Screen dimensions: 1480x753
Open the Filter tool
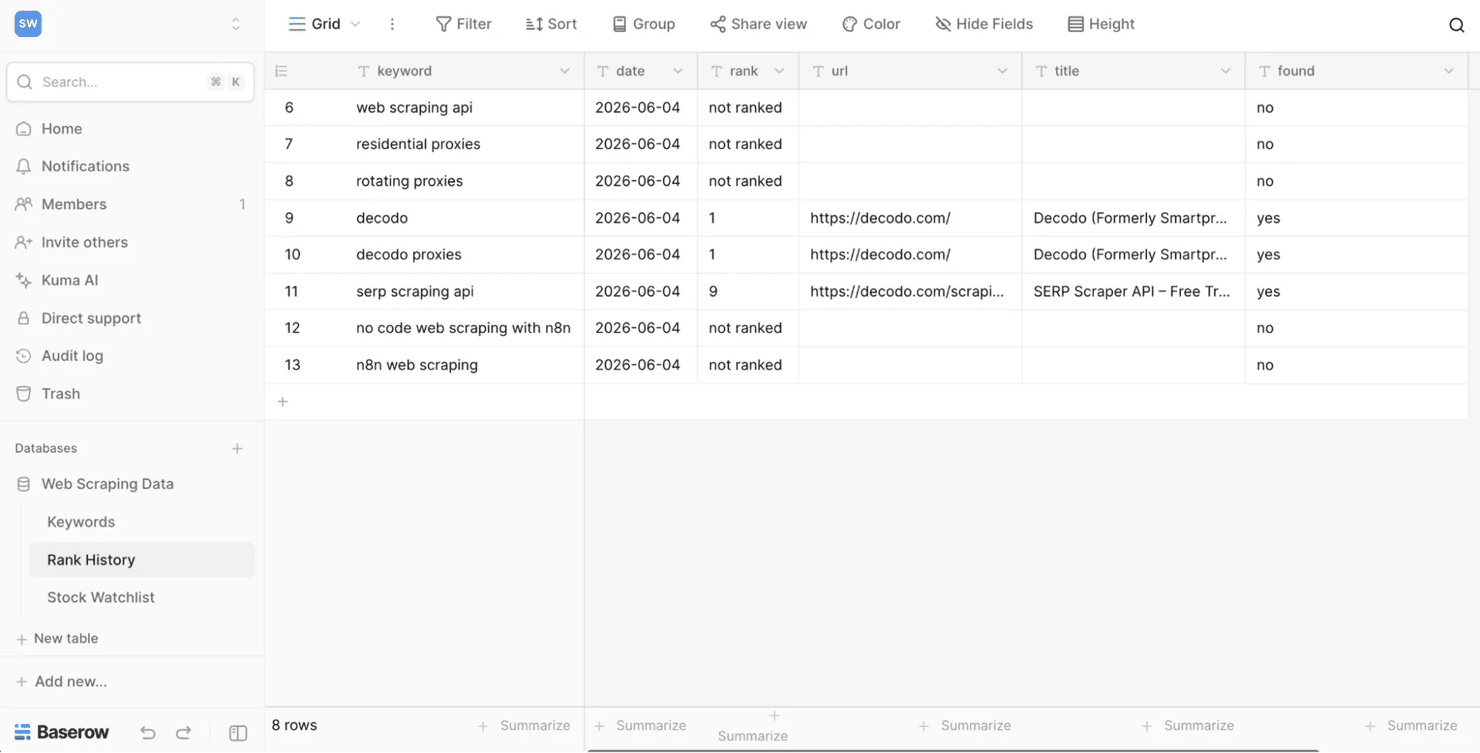[x=463, y=24]
